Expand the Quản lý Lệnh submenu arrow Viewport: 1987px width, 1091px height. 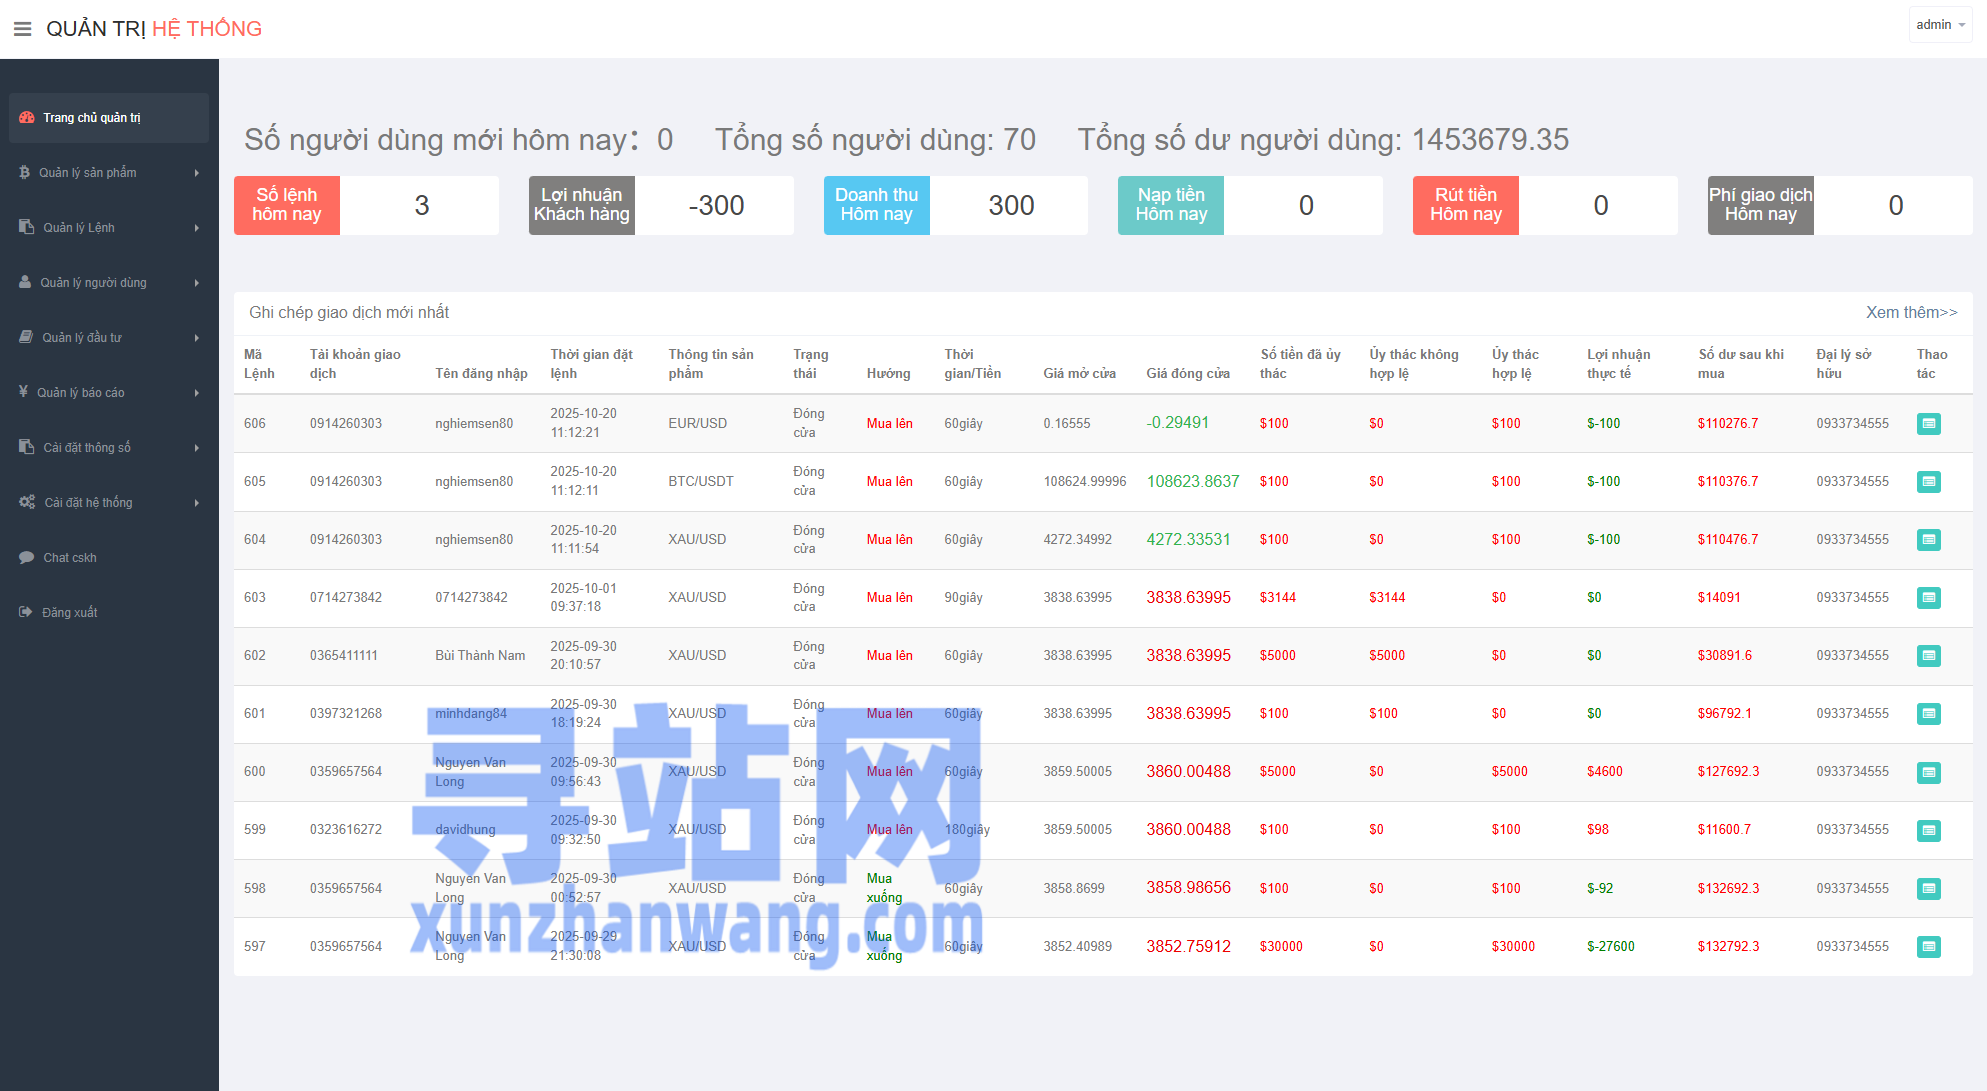coord(197,228)
